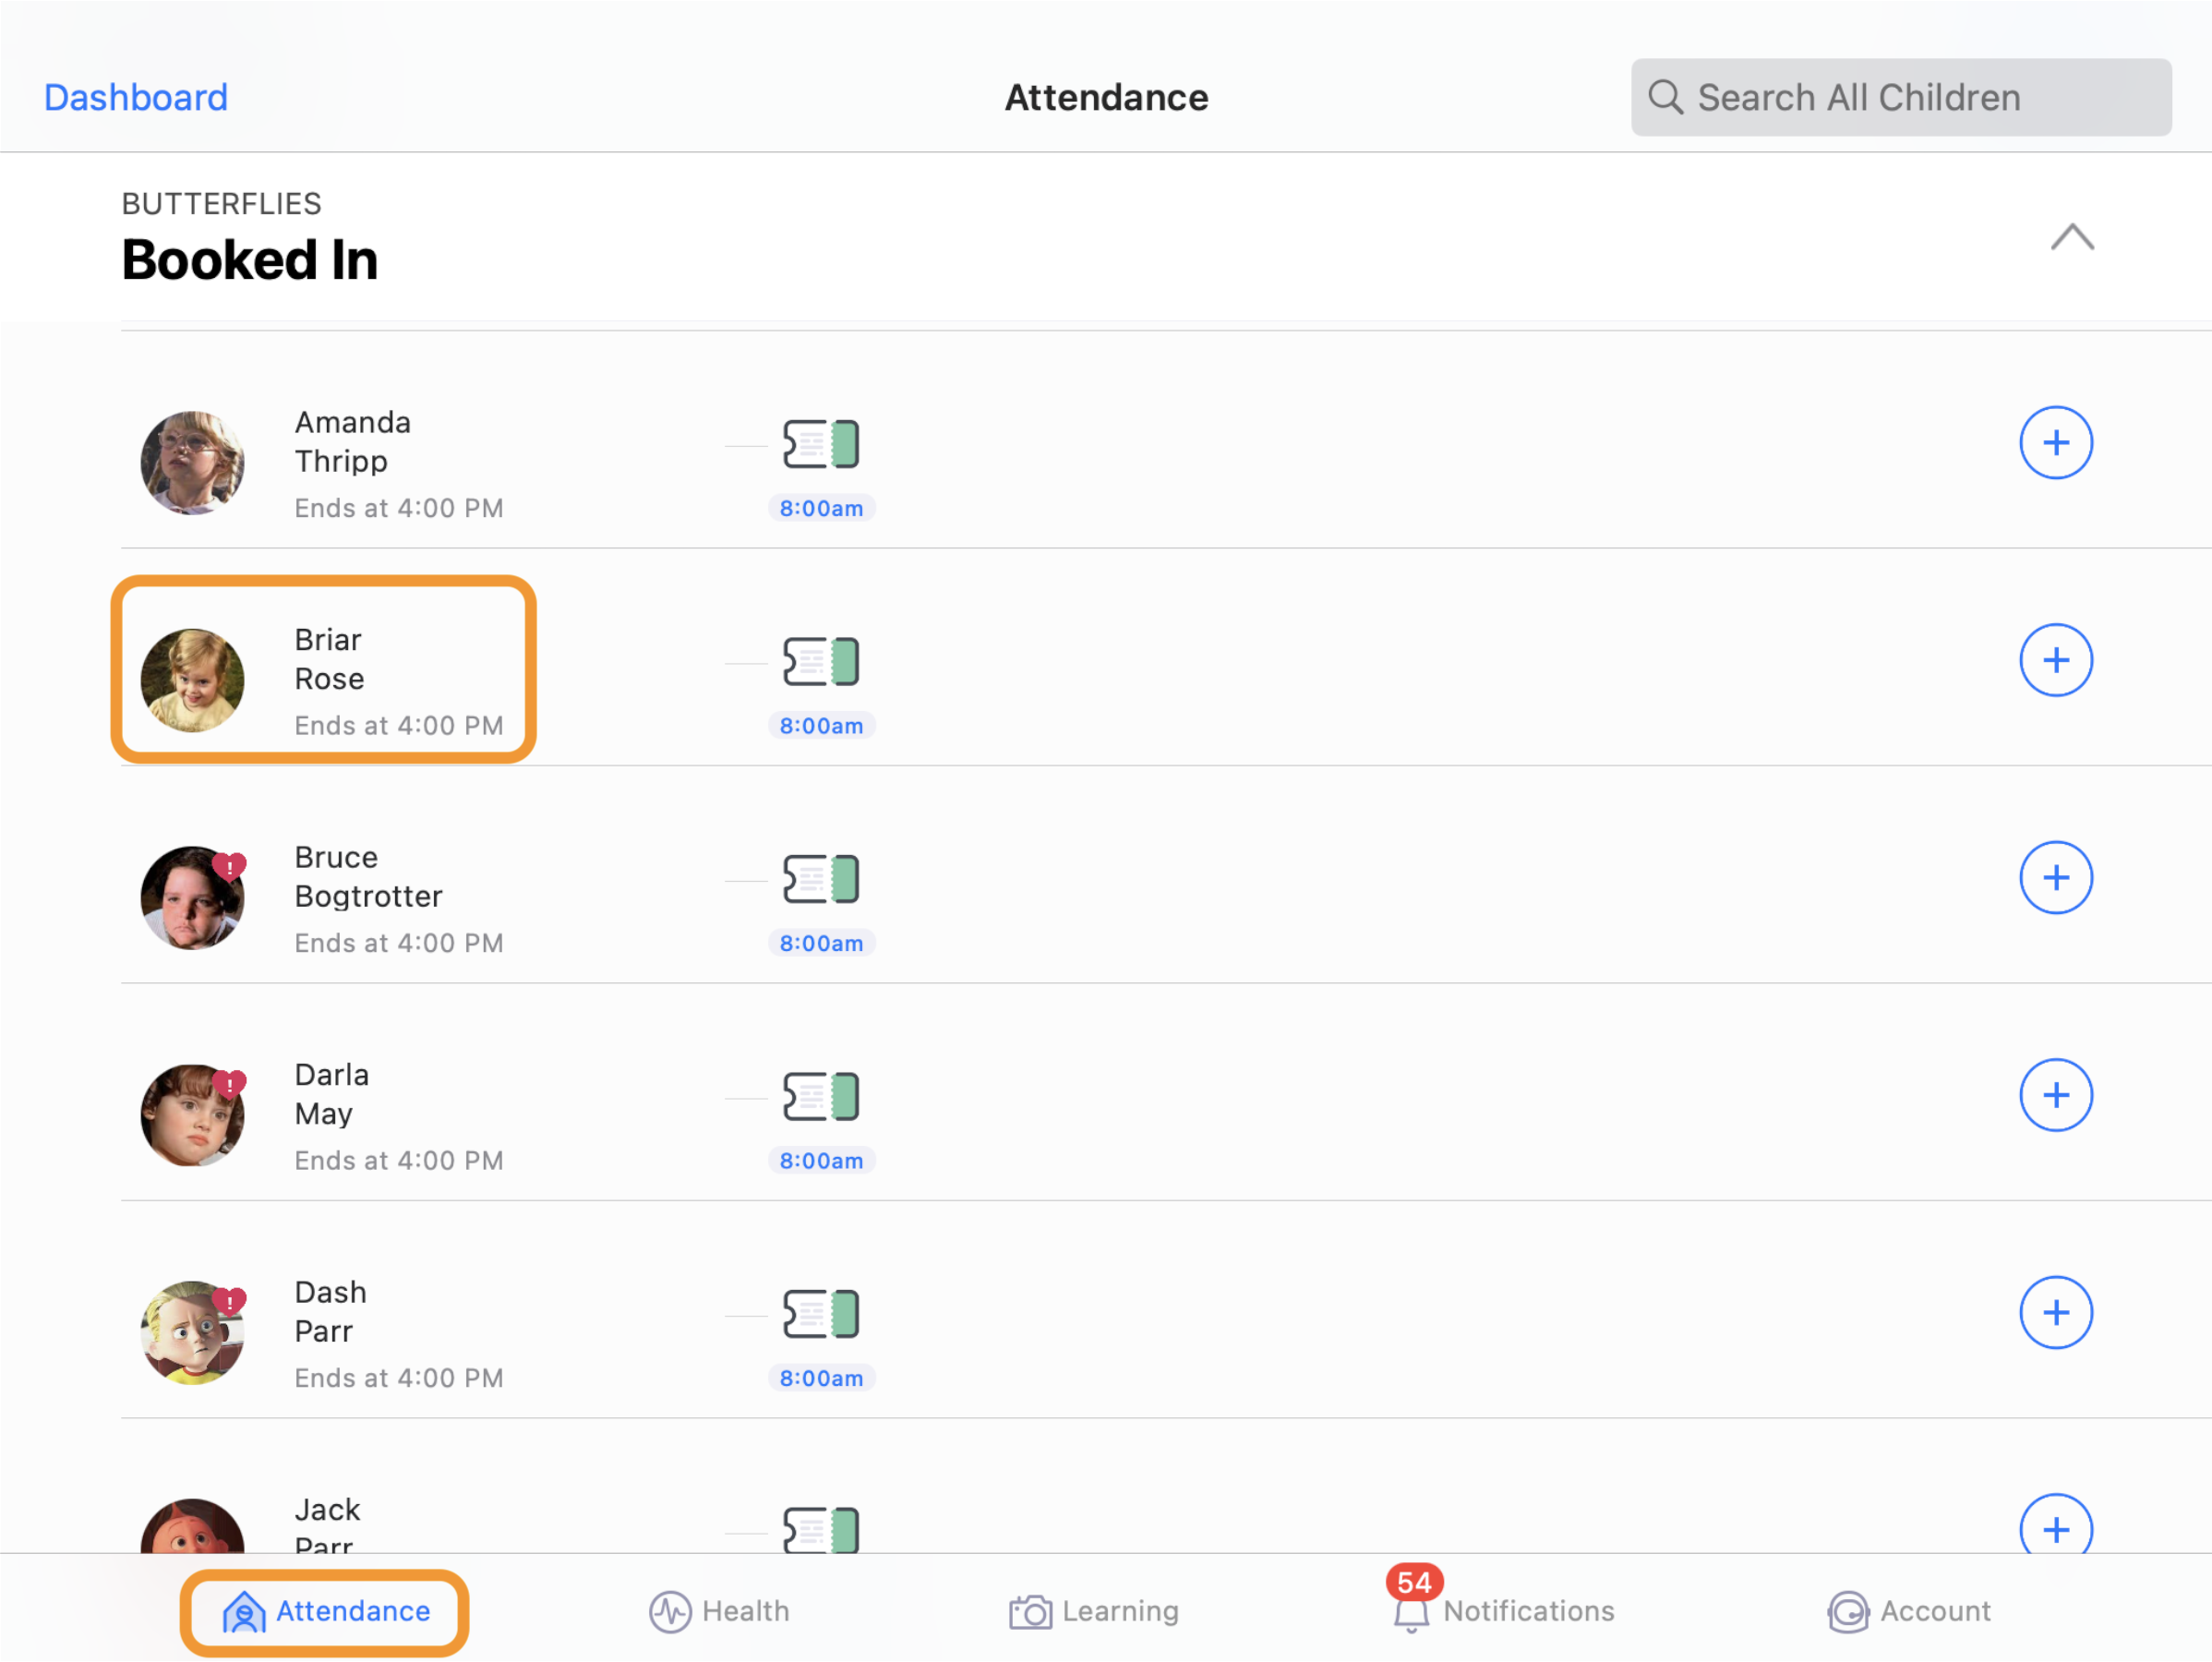The image size is (2212, 1662).
Task: Open Amanda Thripp's session ticket icon
Action: pos(821,443)
